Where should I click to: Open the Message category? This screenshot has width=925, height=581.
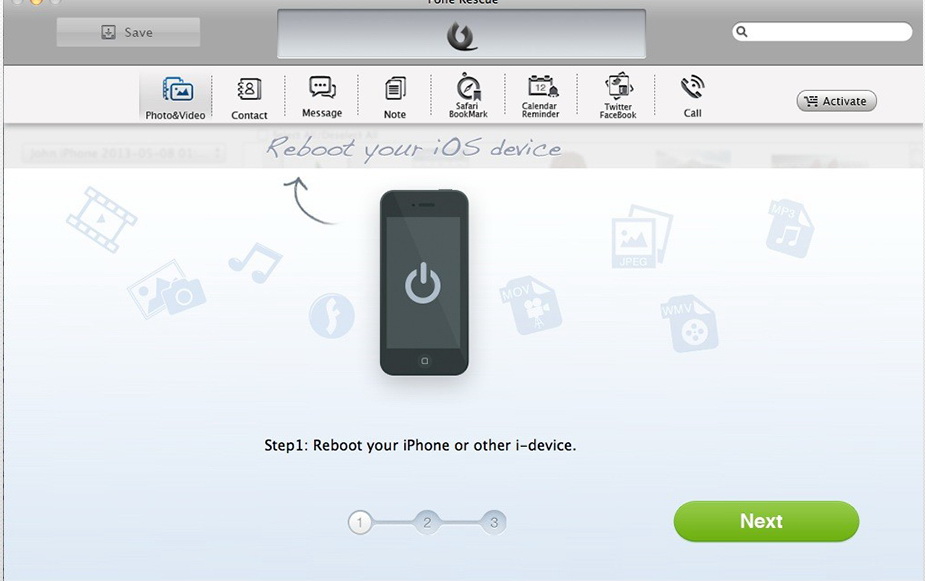322,97
